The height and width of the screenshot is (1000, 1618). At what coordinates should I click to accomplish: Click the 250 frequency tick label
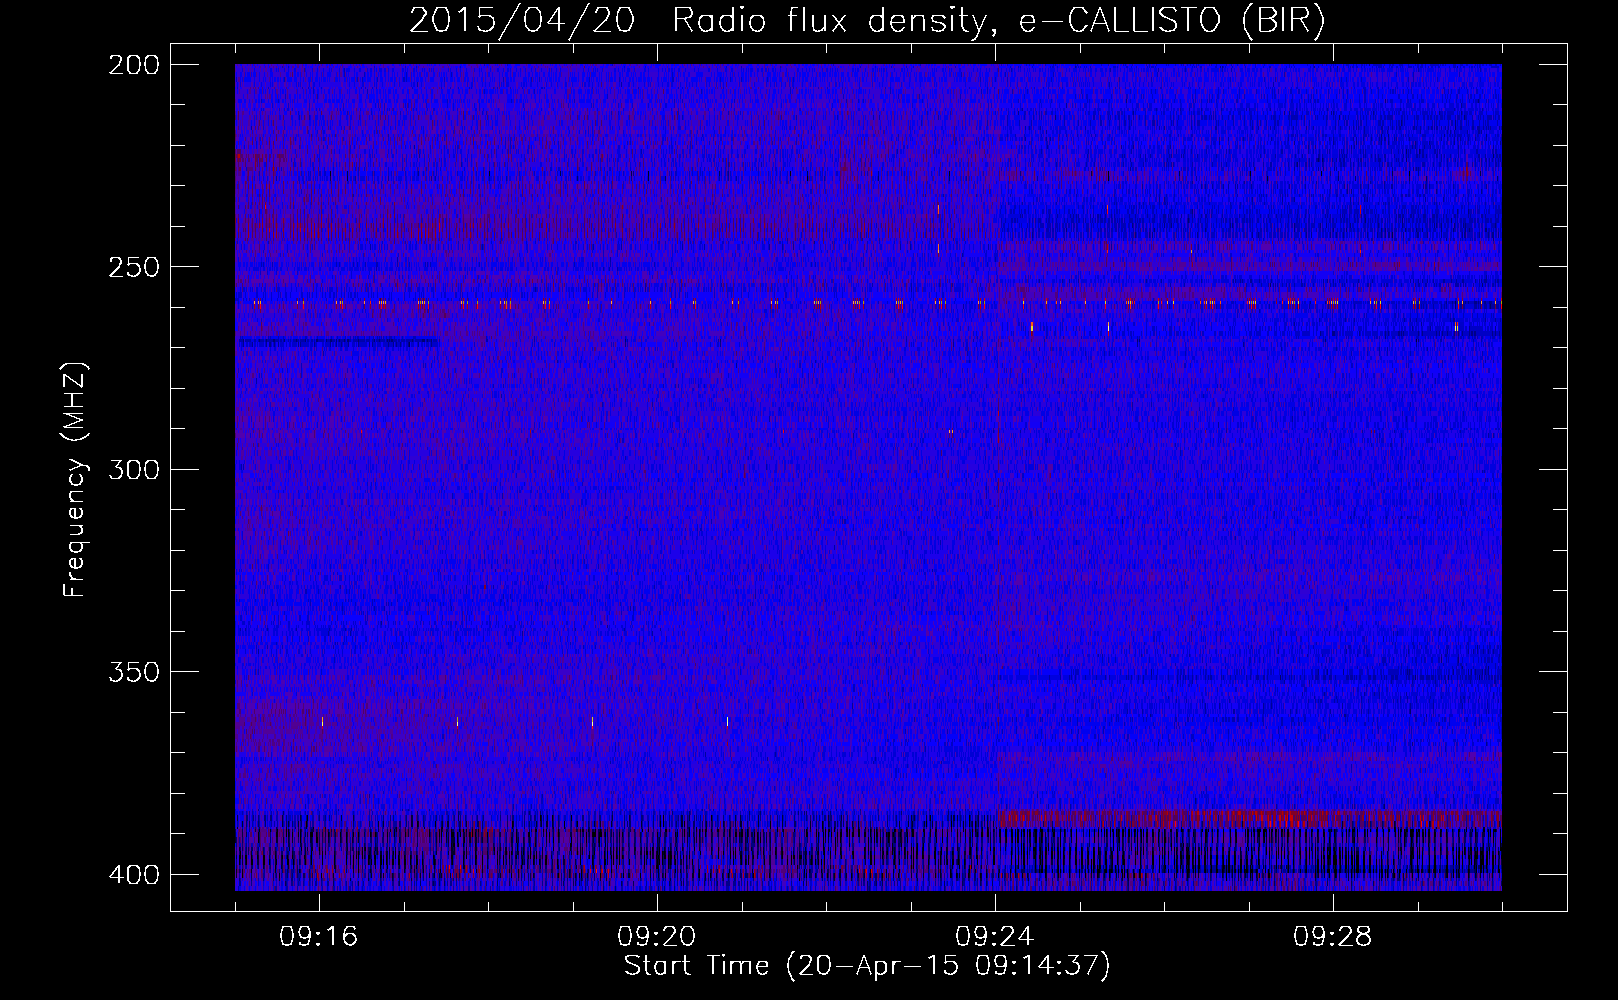pyautogui.click(x=134, y=267)
